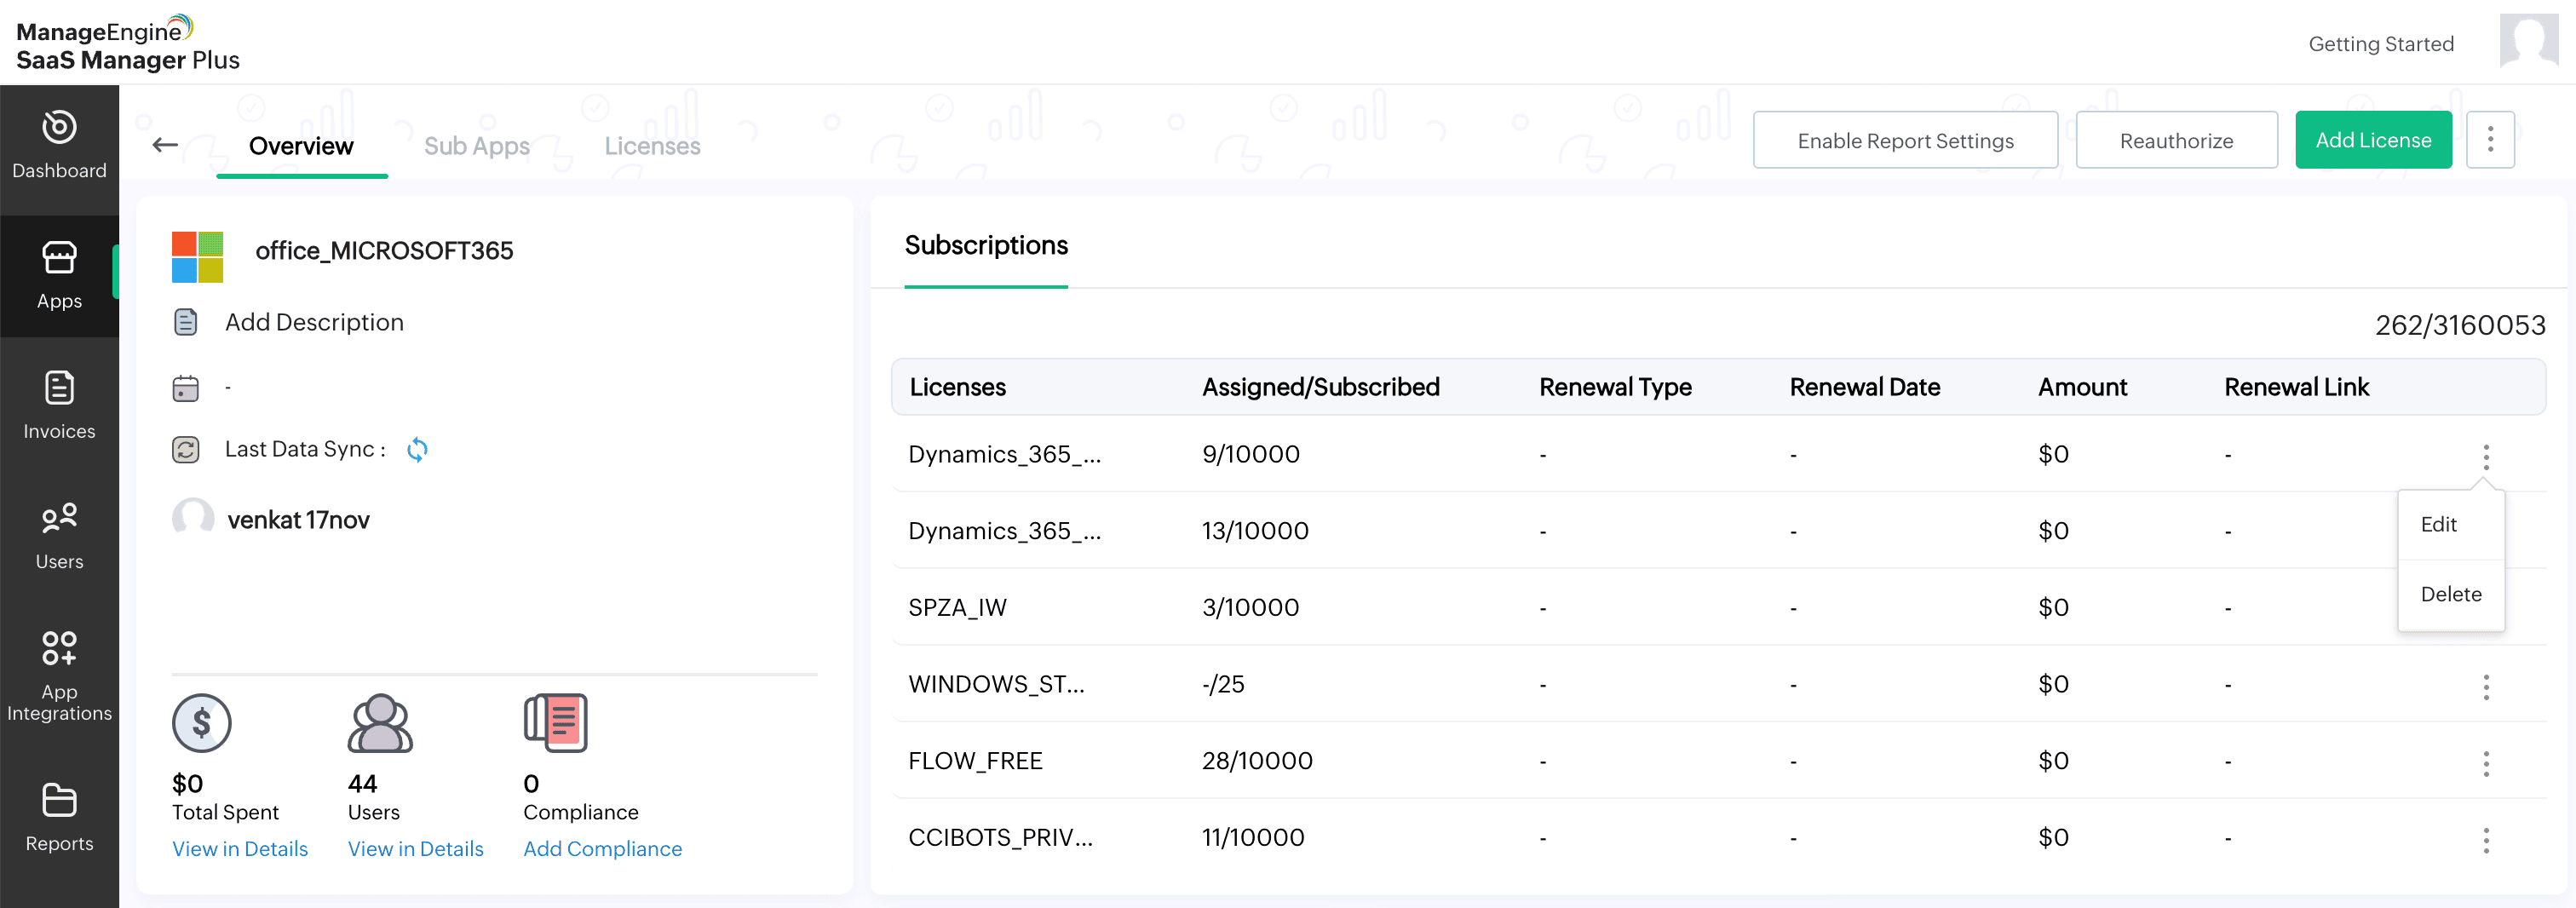Click the 9/10000 assigned value

(x=1251, y=455)
